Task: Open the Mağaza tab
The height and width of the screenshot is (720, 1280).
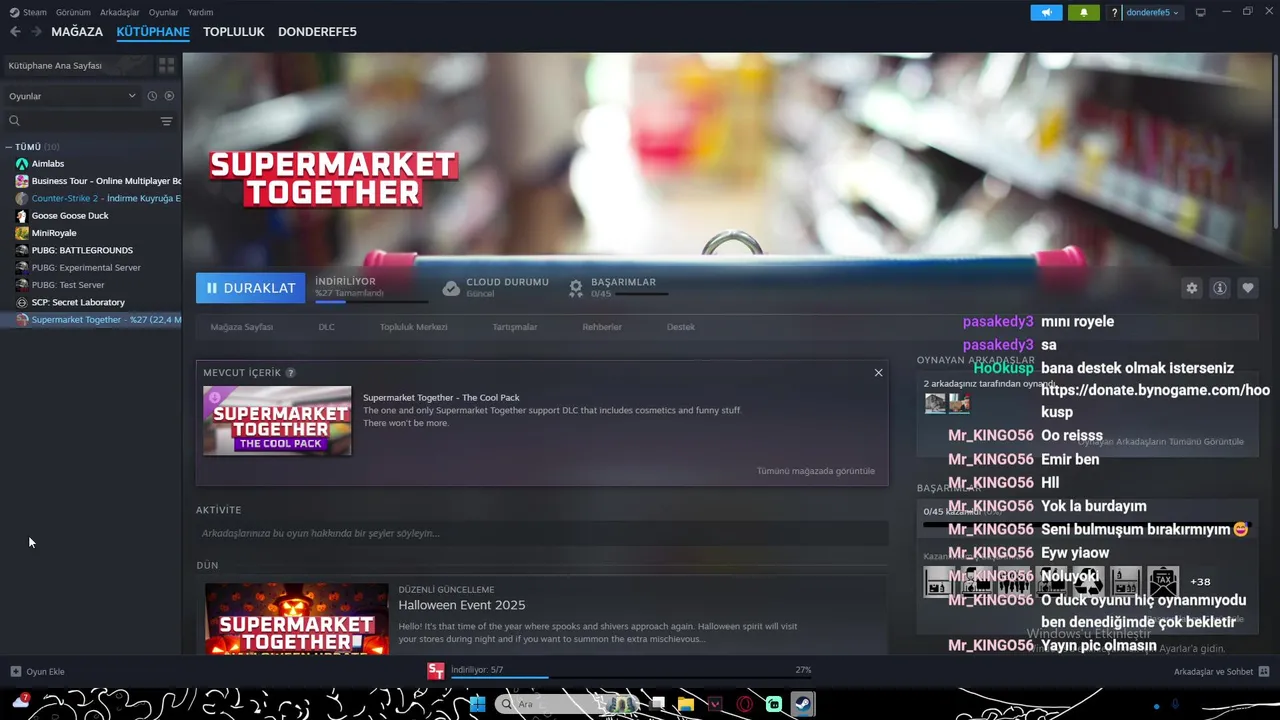Action: point(77,32)
